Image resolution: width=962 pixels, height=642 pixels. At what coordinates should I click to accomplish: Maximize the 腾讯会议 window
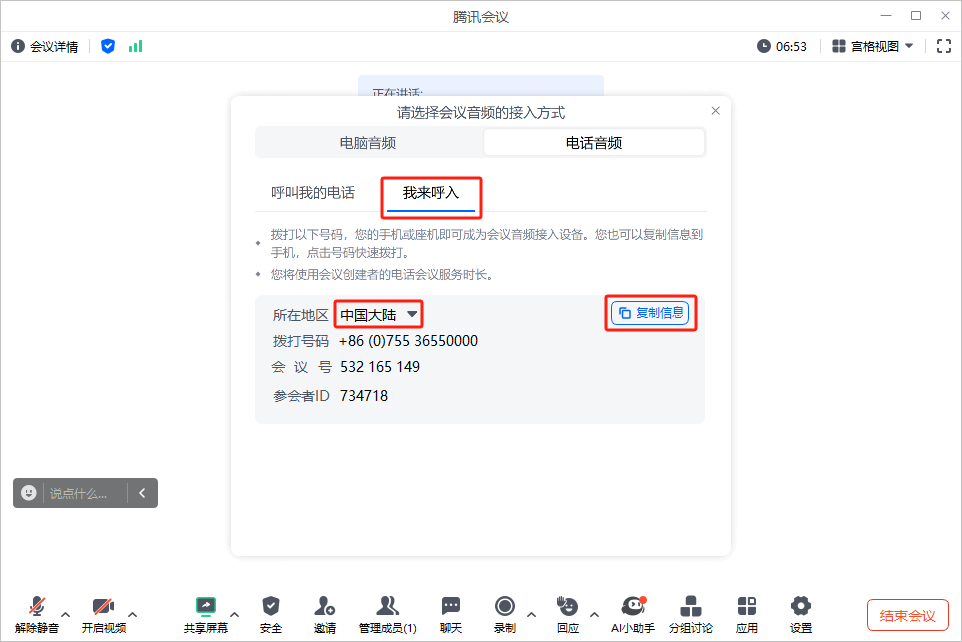tap(916, 16)
